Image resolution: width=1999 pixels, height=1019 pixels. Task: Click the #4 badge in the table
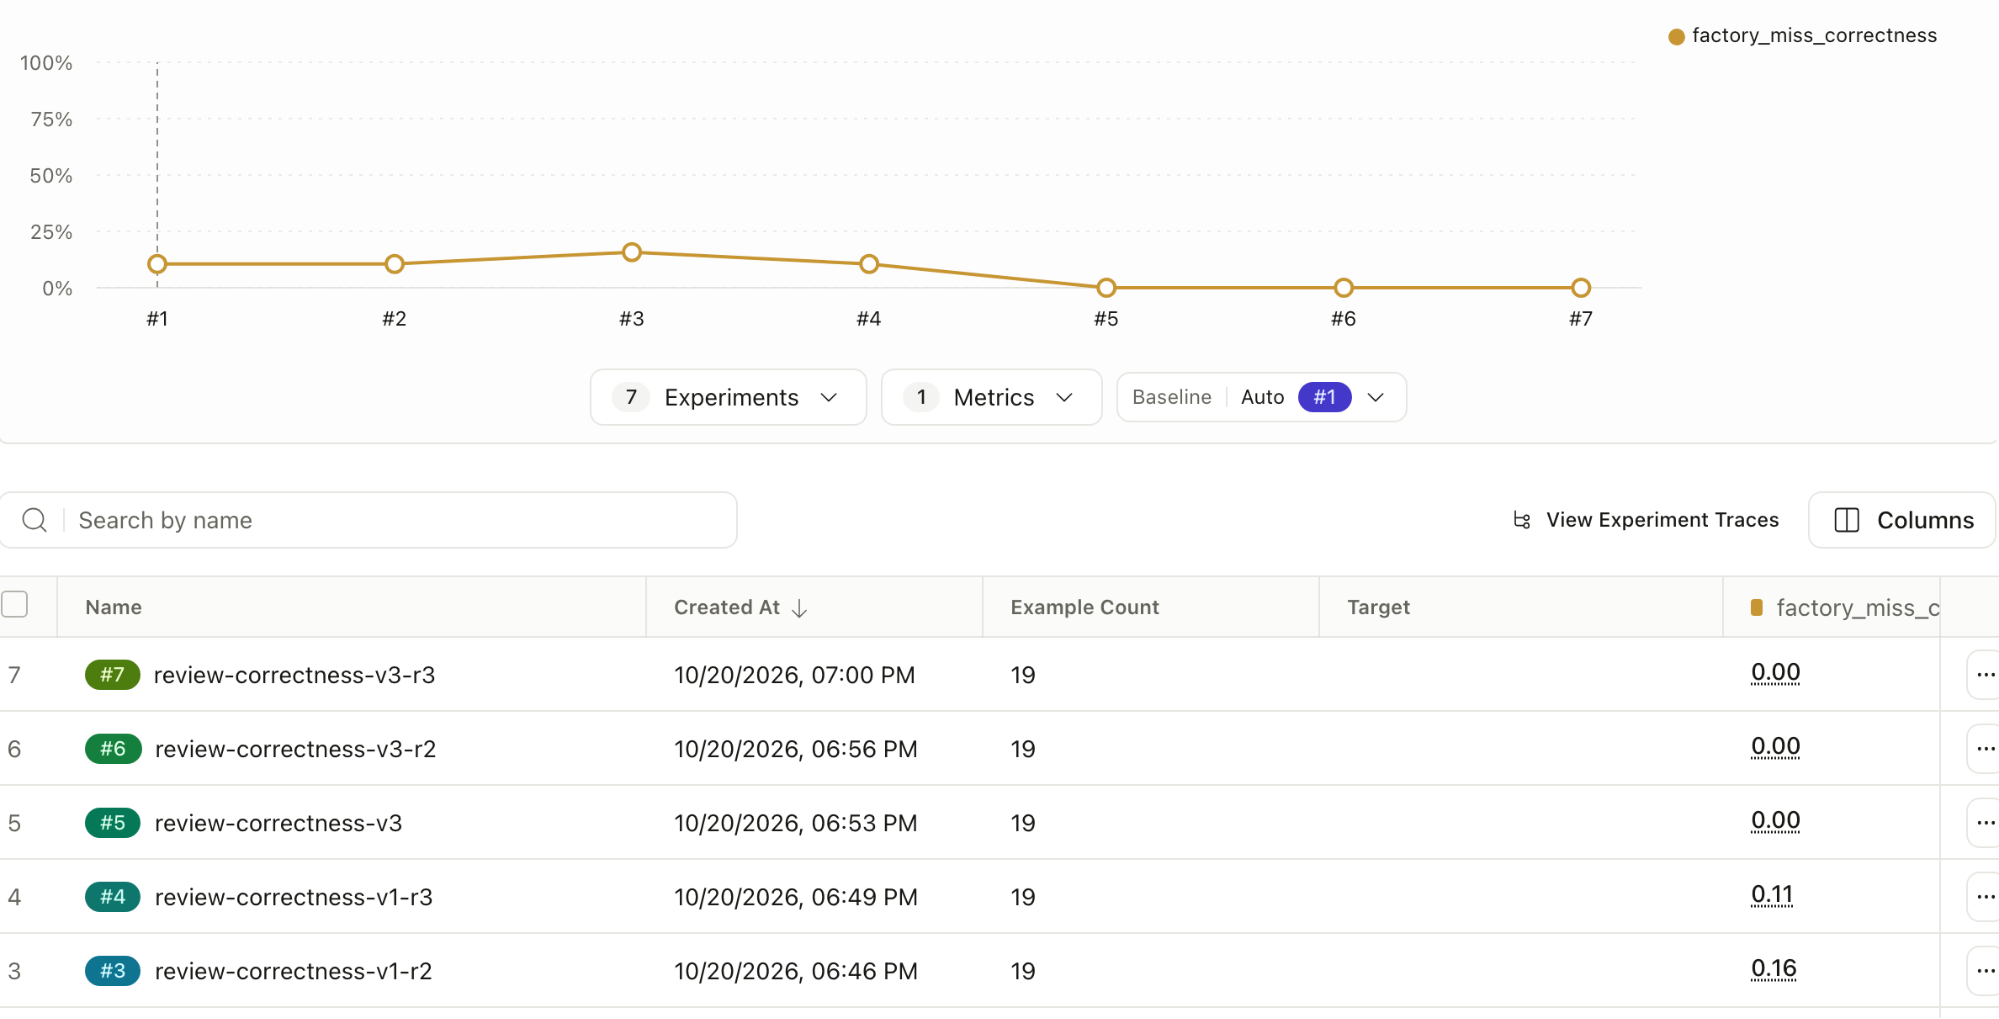point(113,897)
